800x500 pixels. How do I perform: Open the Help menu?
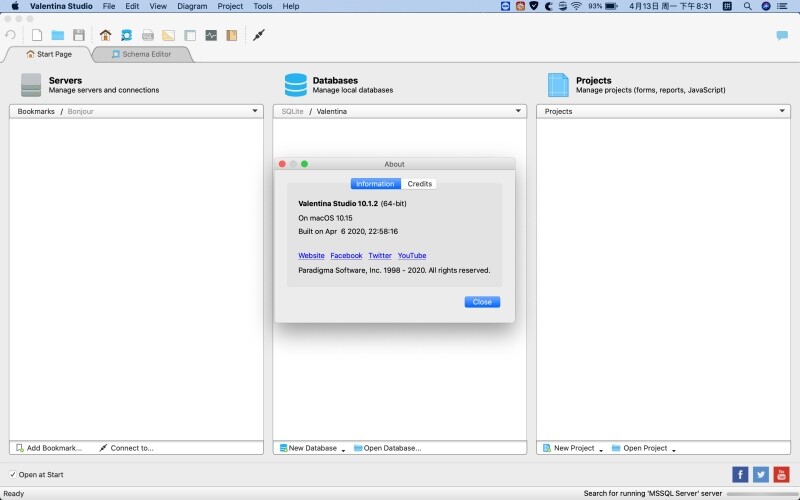coord(291,6)
